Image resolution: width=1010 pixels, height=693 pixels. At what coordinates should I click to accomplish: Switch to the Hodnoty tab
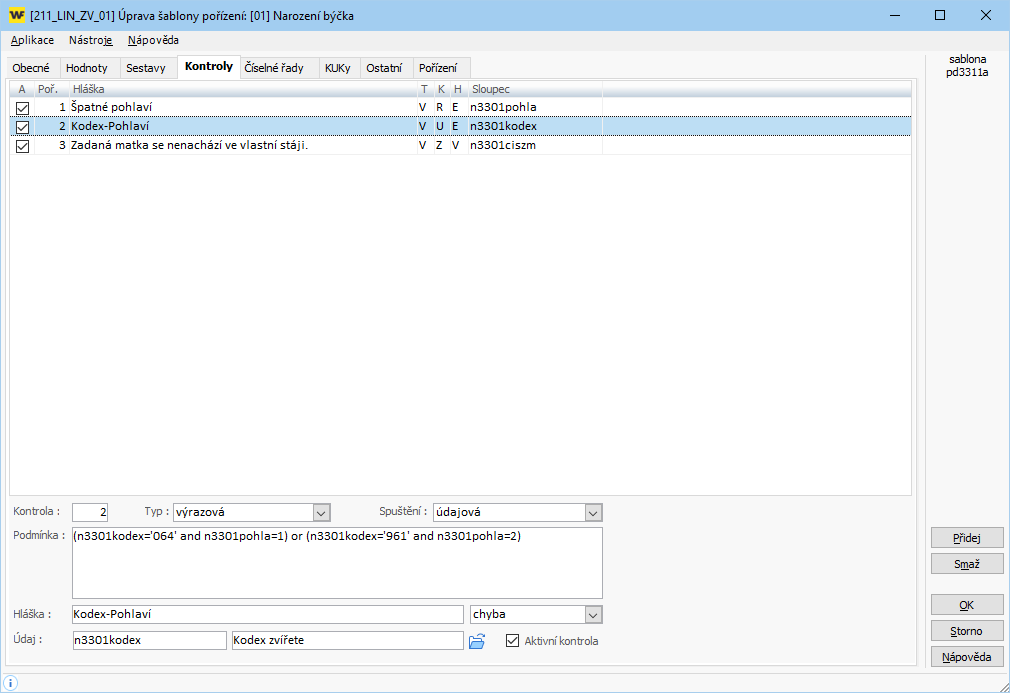point(87,68)
